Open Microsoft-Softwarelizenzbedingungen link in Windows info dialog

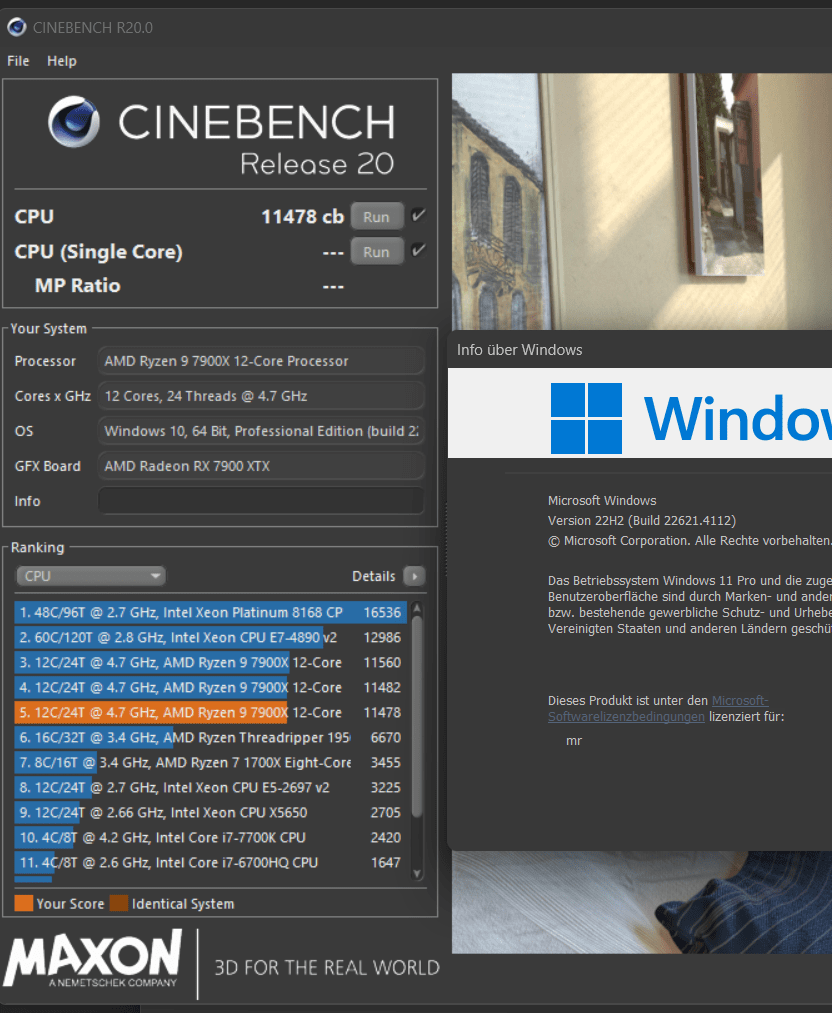658,709
